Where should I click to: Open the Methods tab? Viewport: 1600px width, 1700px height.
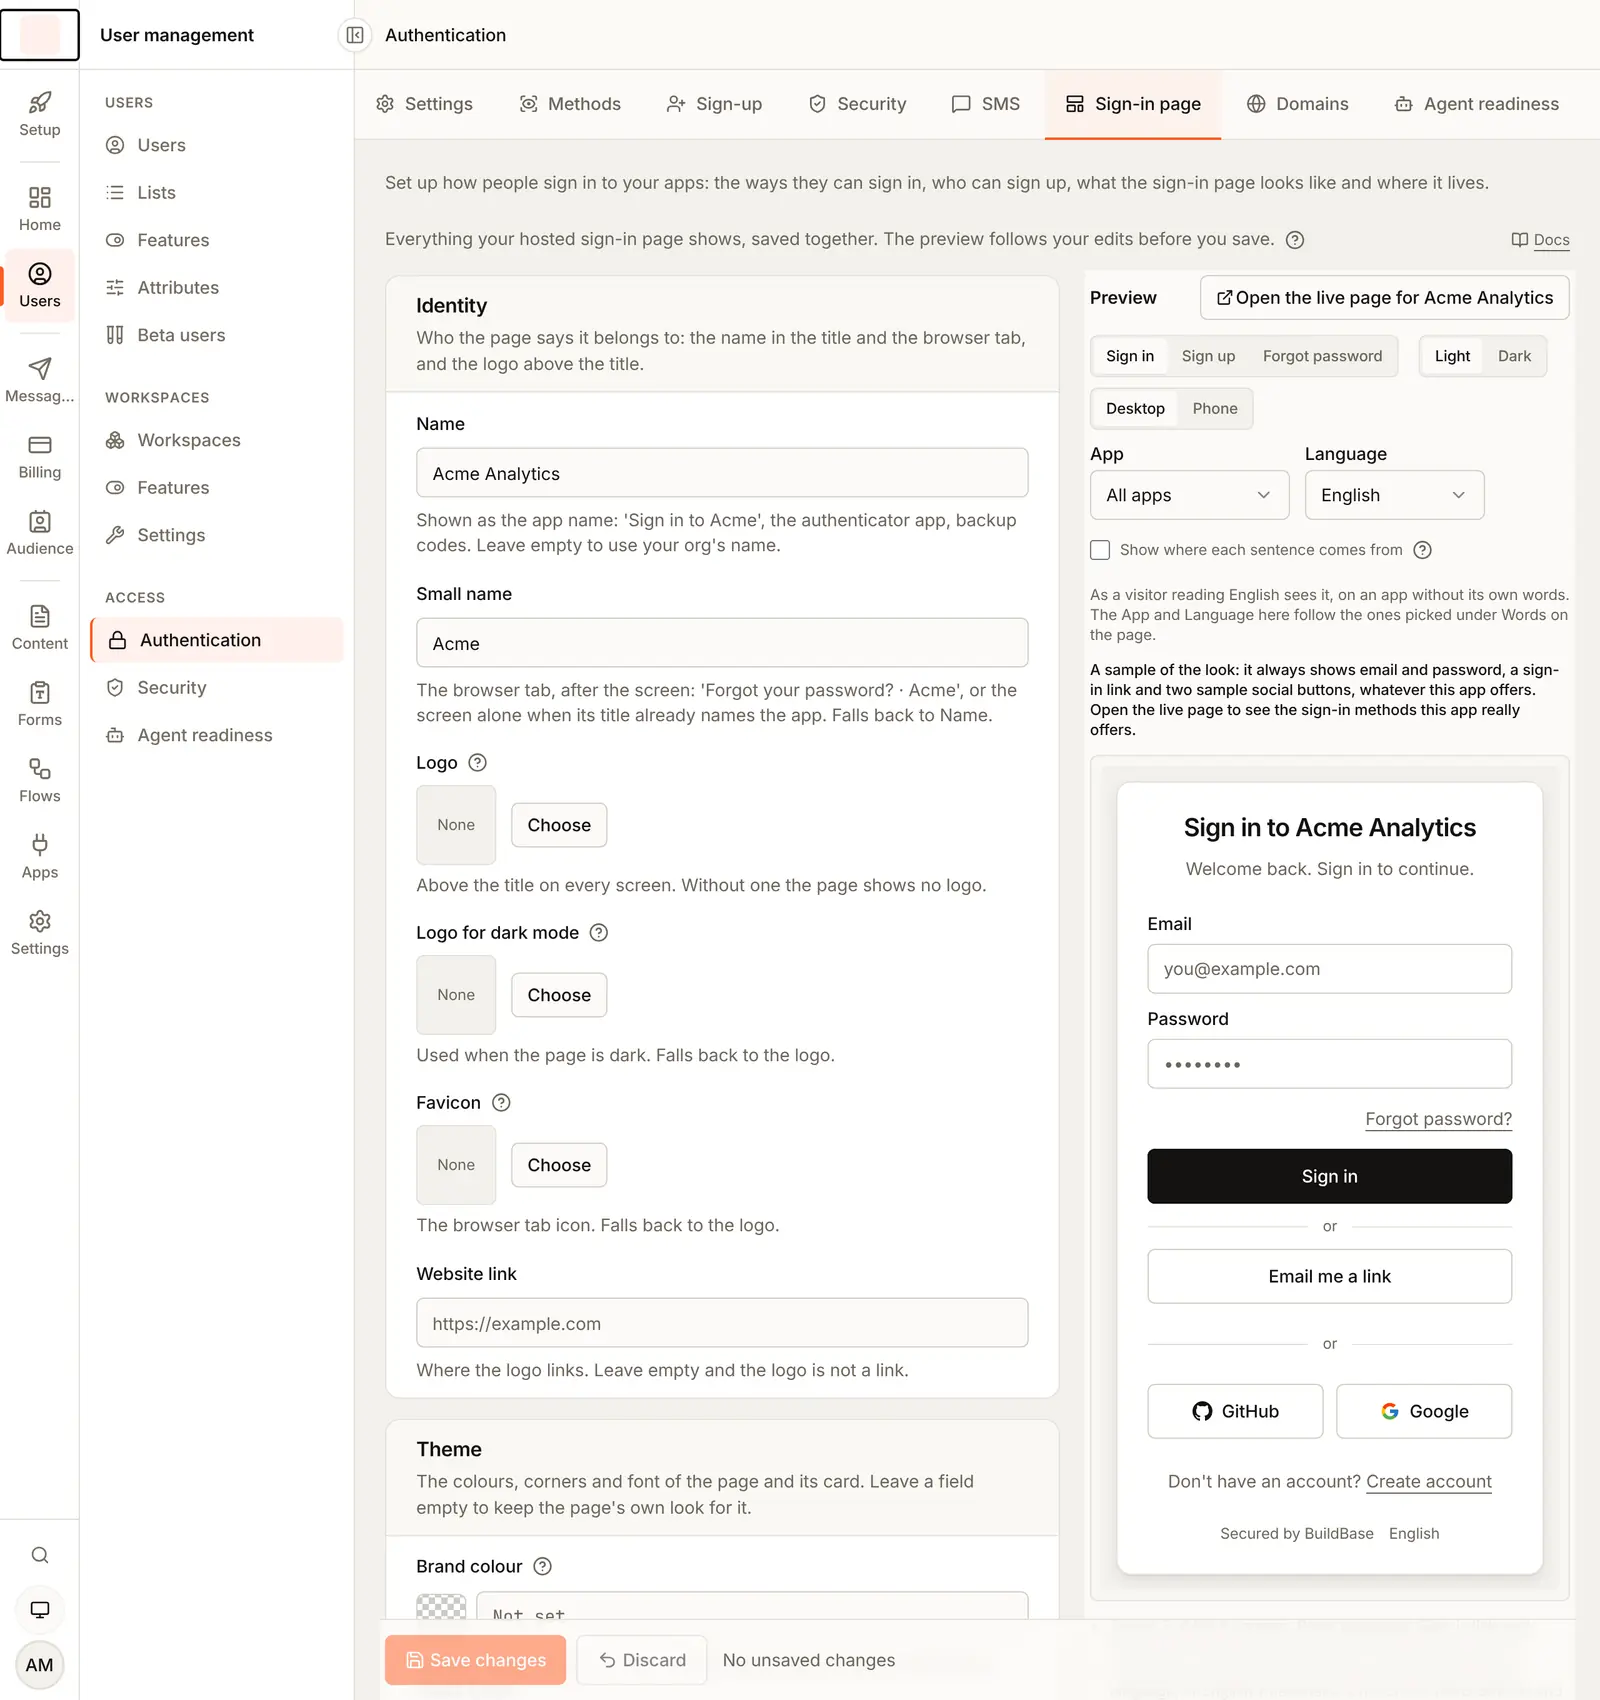(570, 104)
